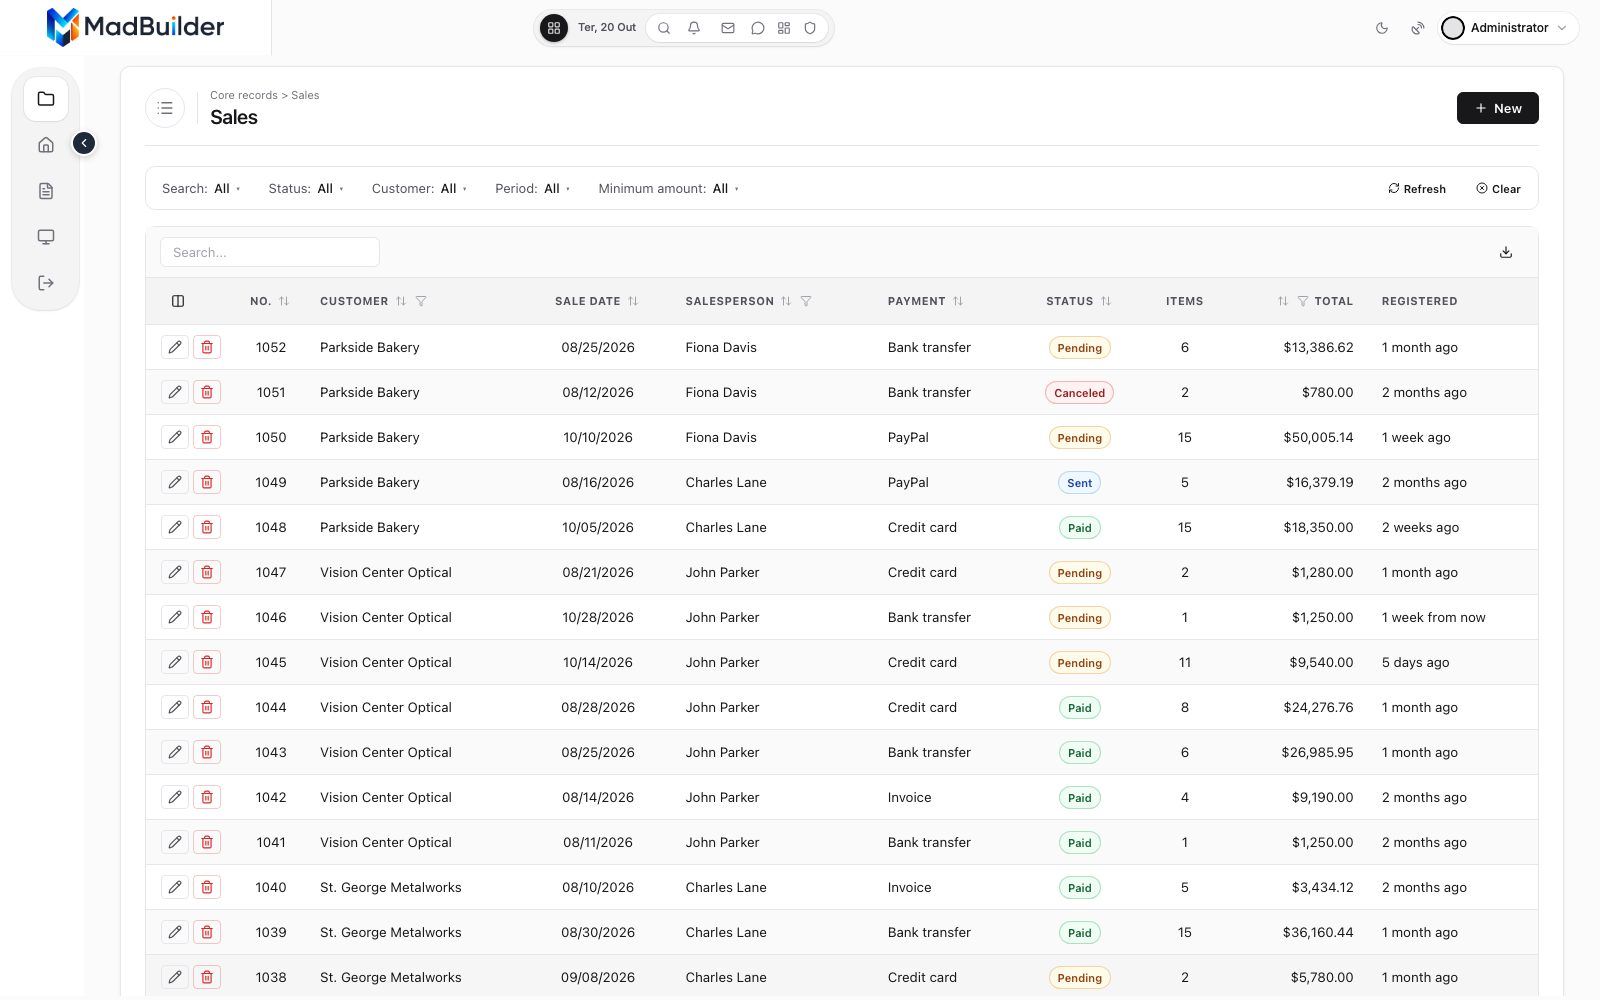Screen dimensions: 1600x1000
Task: Filter the Total column with funnel icon
Action: pyautogui.click(x=1303, y=301)
